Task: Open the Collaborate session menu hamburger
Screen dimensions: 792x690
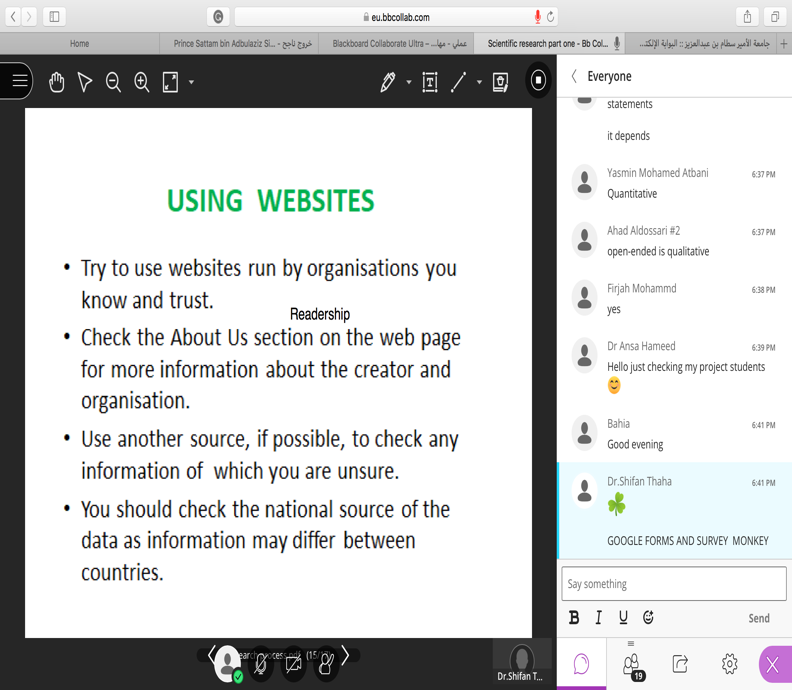Action: click(x=19, y=81)
